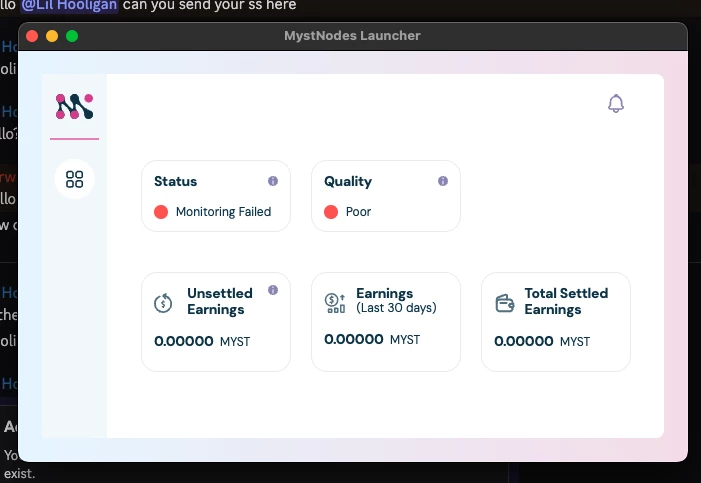The image size is (701, 483).
Task: Click @Lil Hooligan mention in chat behind
Action: (x=69, y=6)
